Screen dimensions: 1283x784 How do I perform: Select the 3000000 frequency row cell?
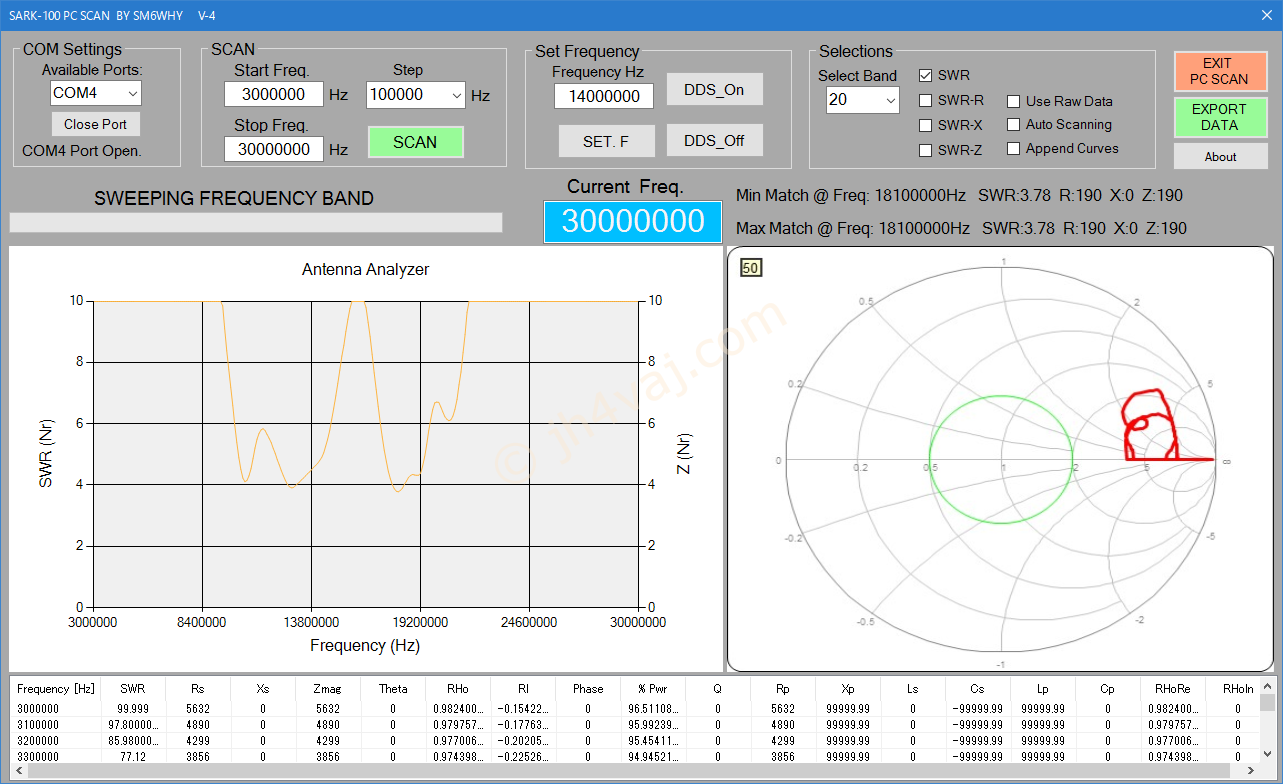(x=56, y=708)
